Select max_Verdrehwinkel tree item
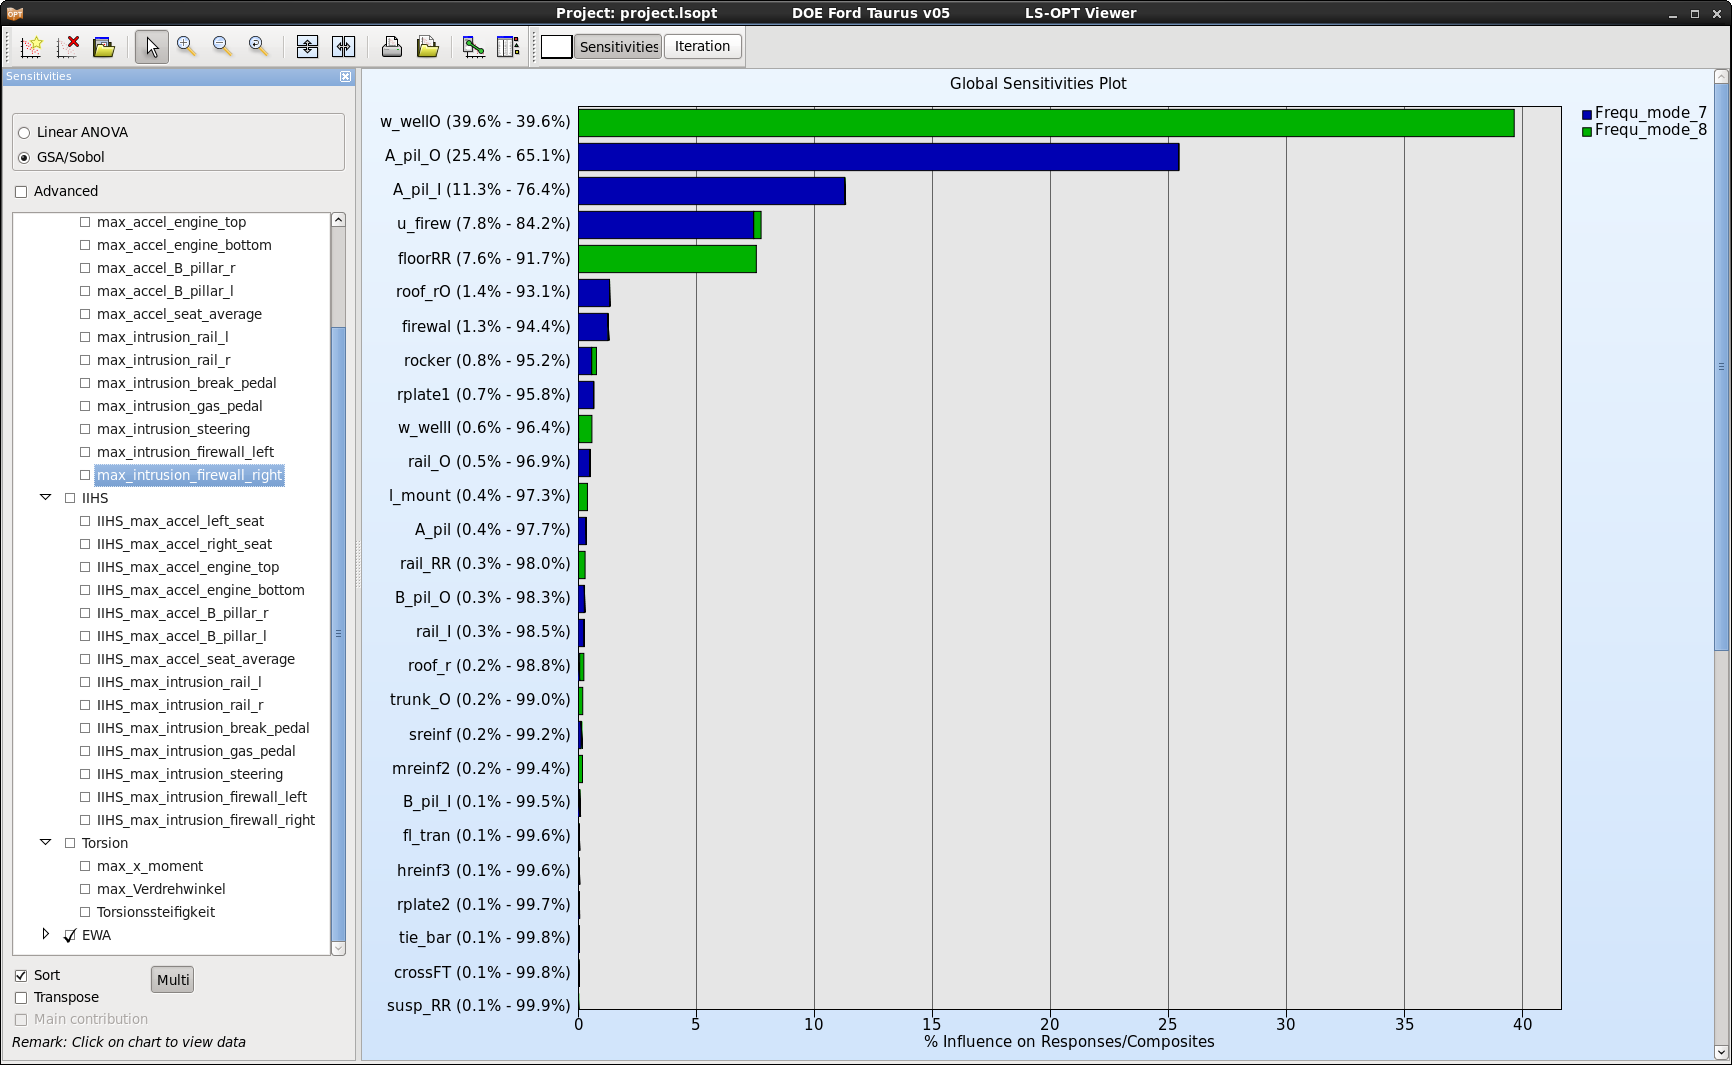 pos(161,889)
